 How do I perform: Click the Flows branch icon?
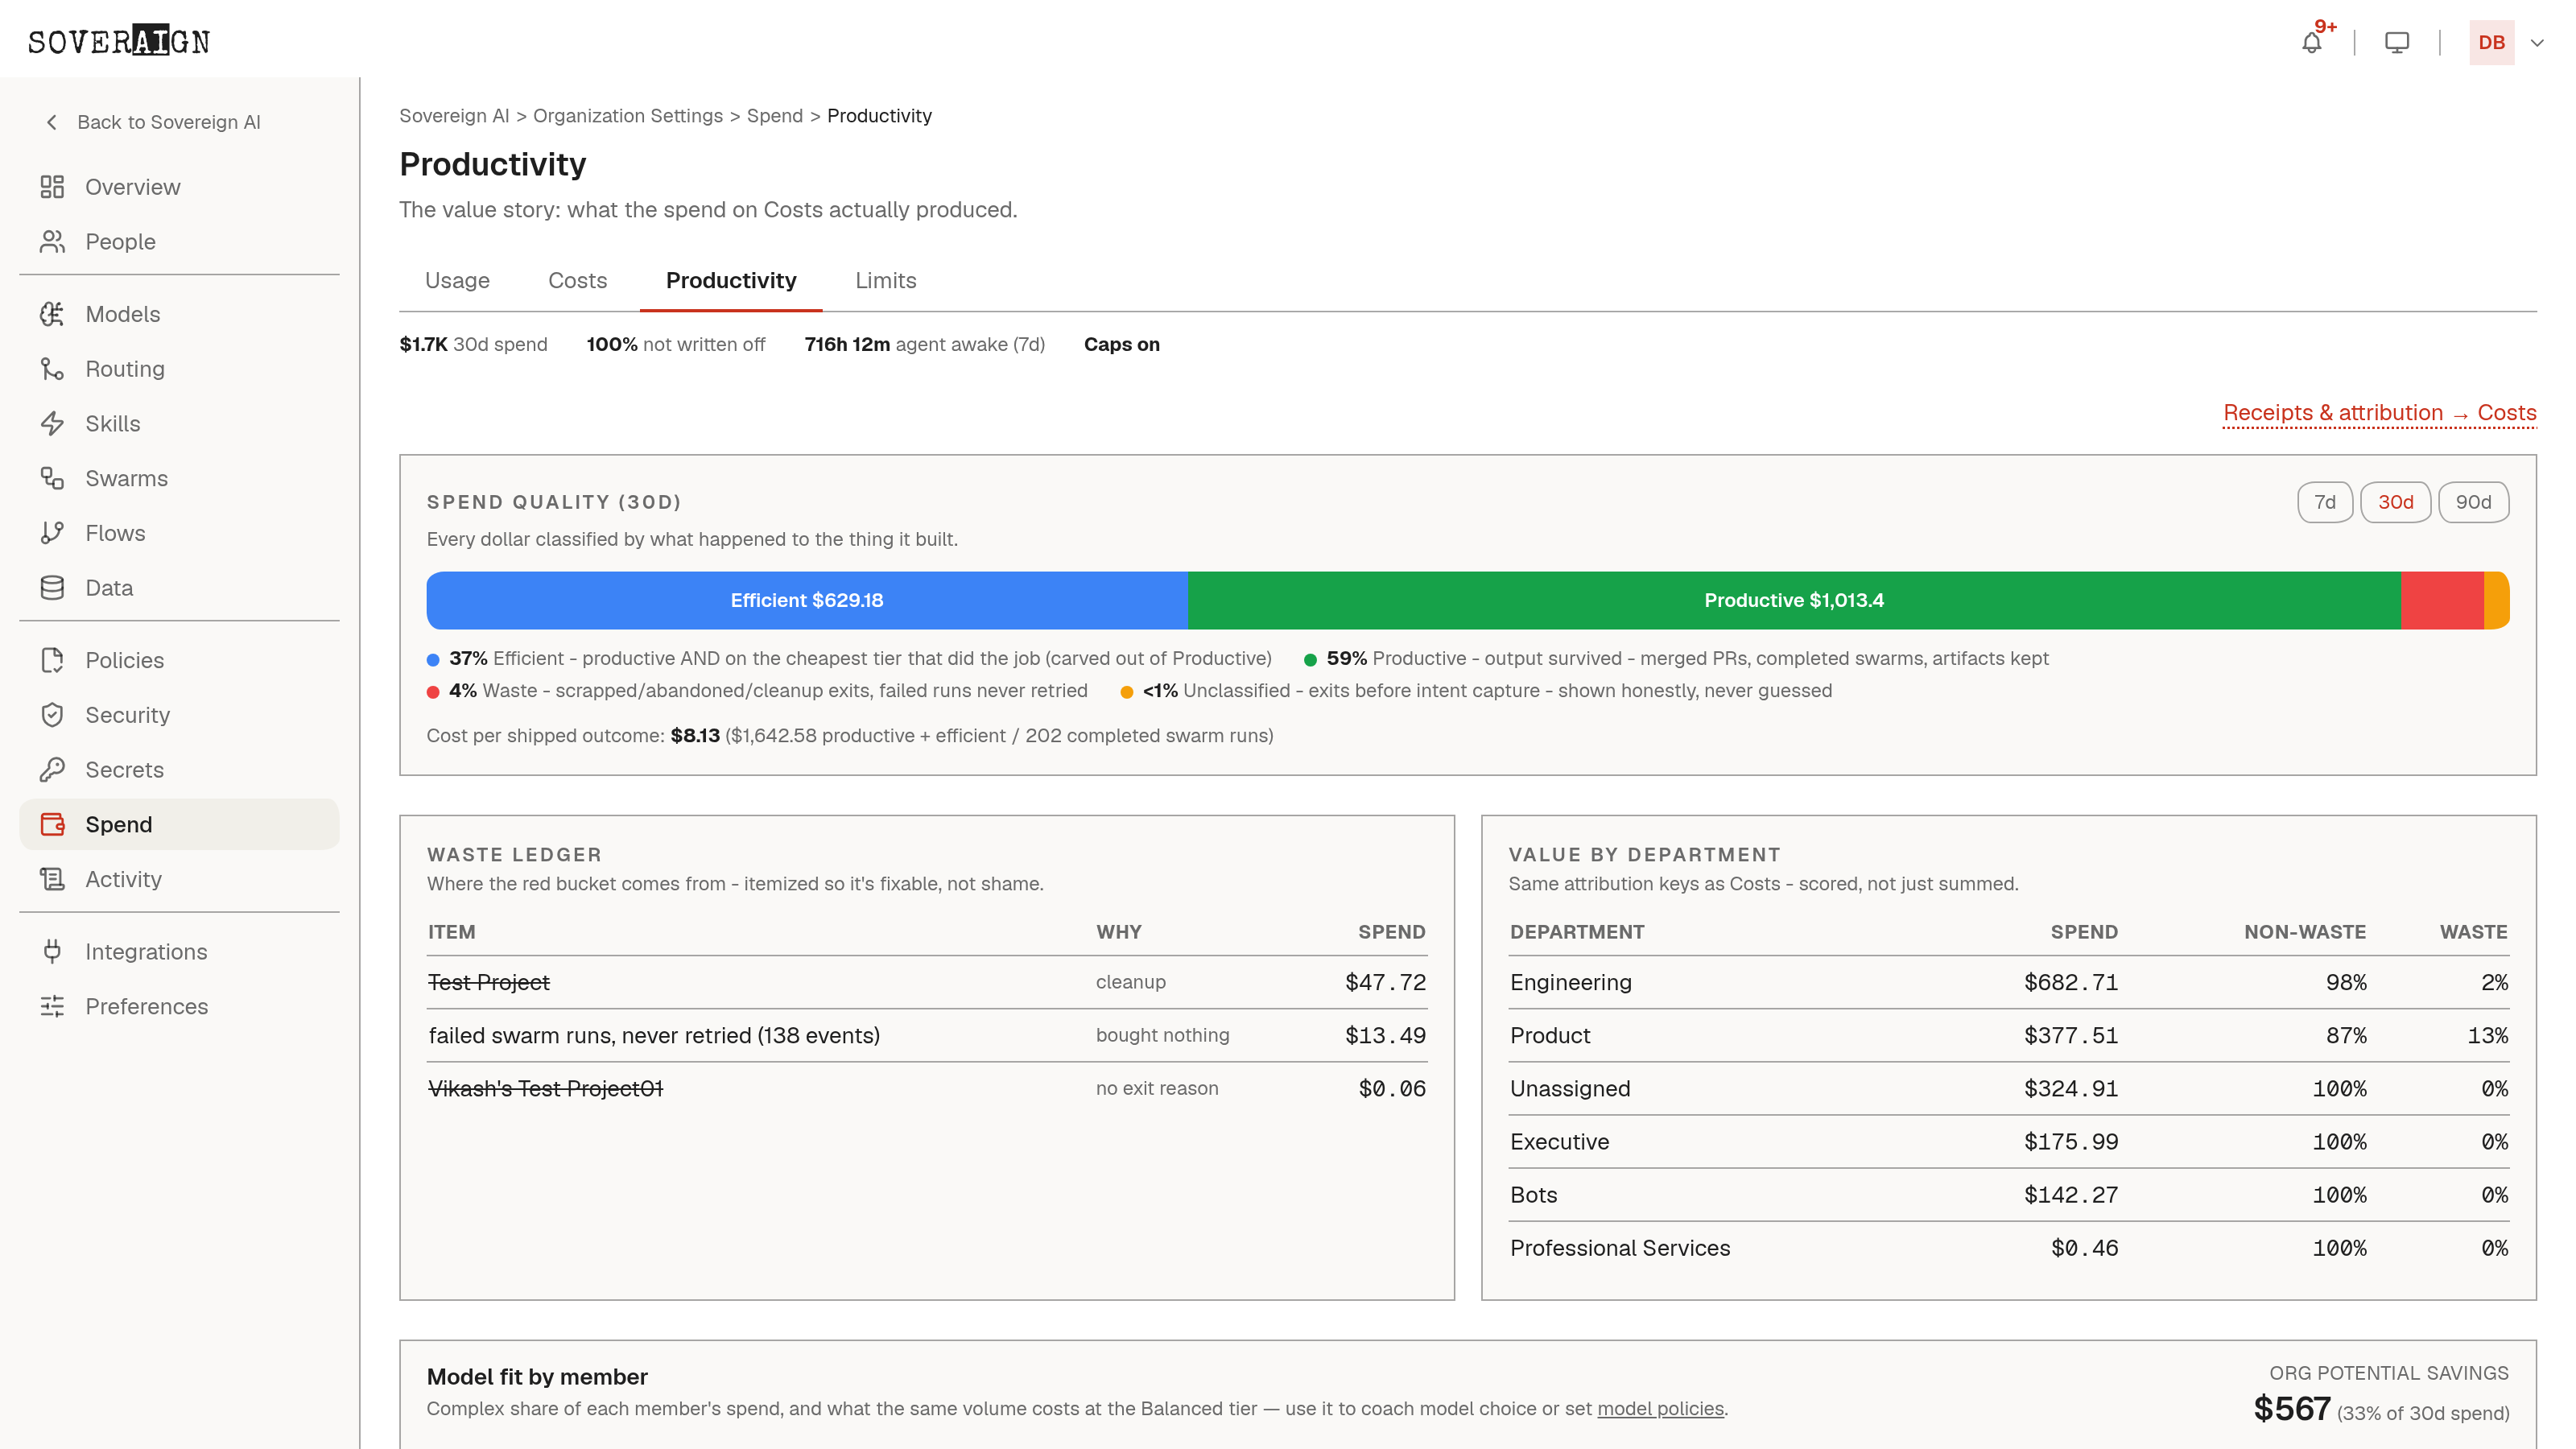click(x=52, y=533)
